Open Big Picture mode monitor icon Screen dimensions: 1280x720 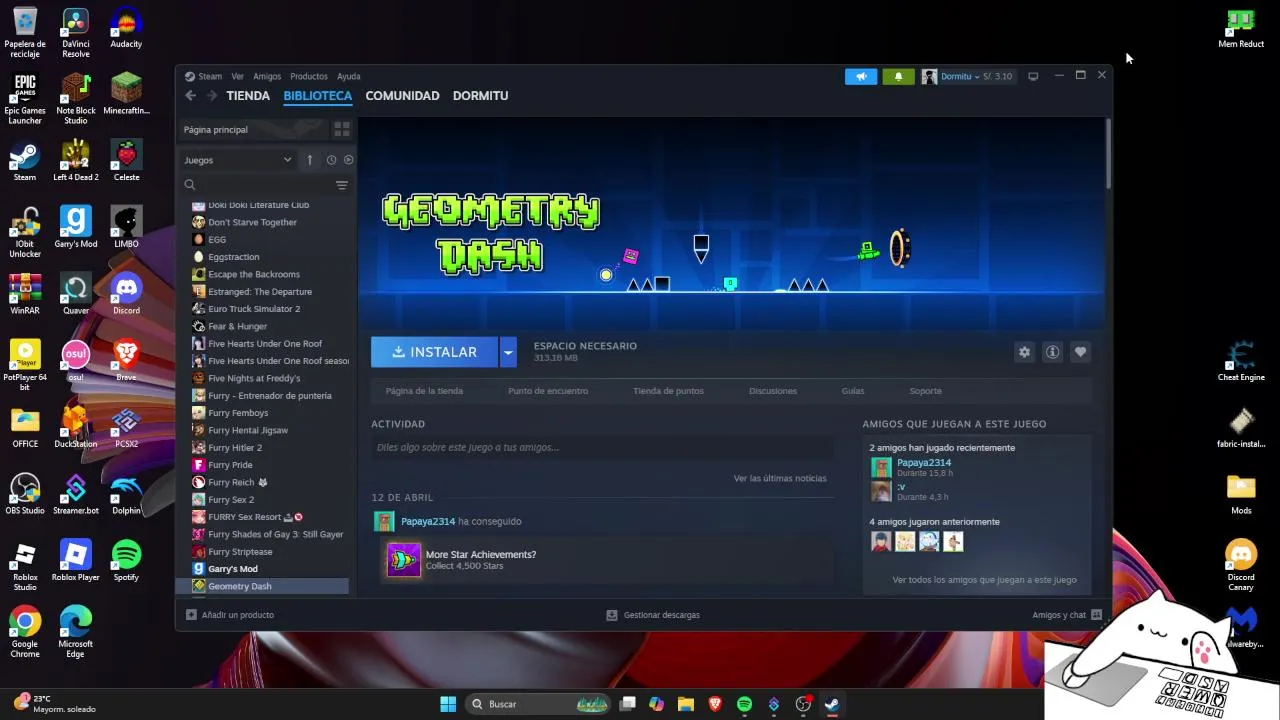1033,76
